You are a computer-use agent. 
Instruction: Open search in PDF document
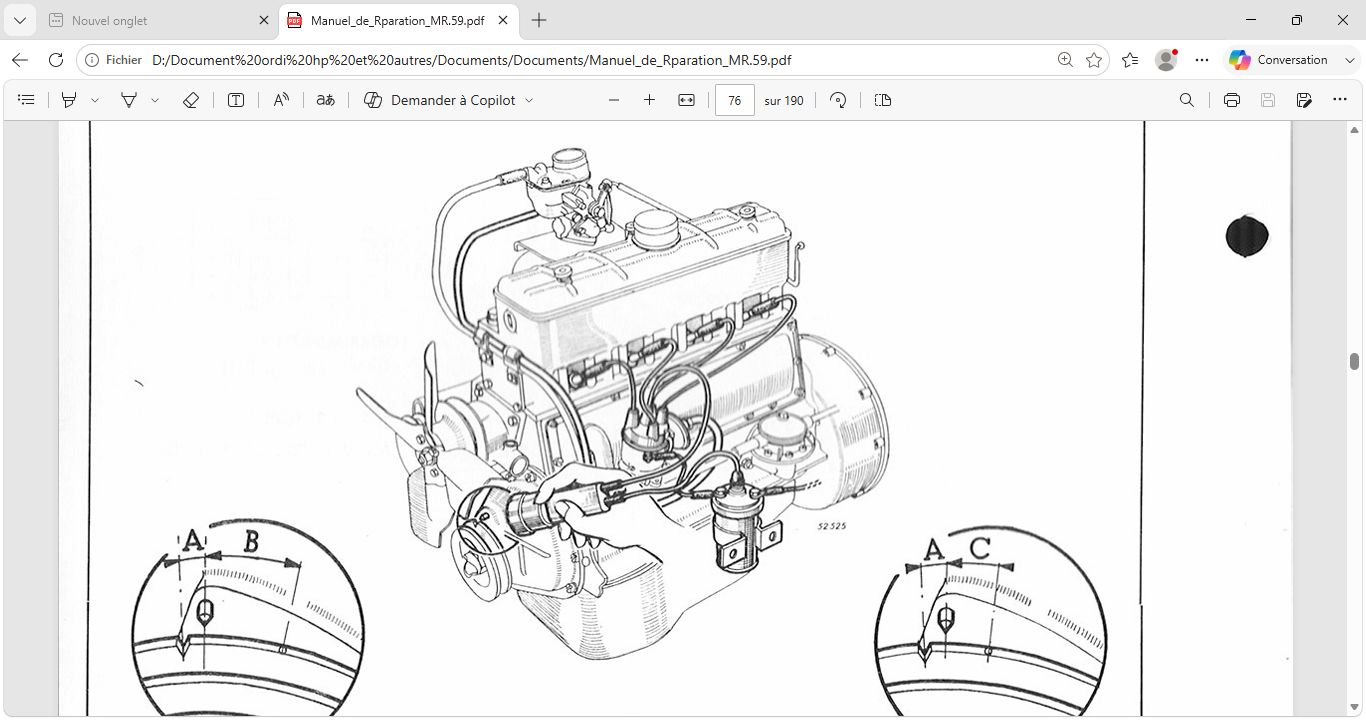[x=1187, y=100]
